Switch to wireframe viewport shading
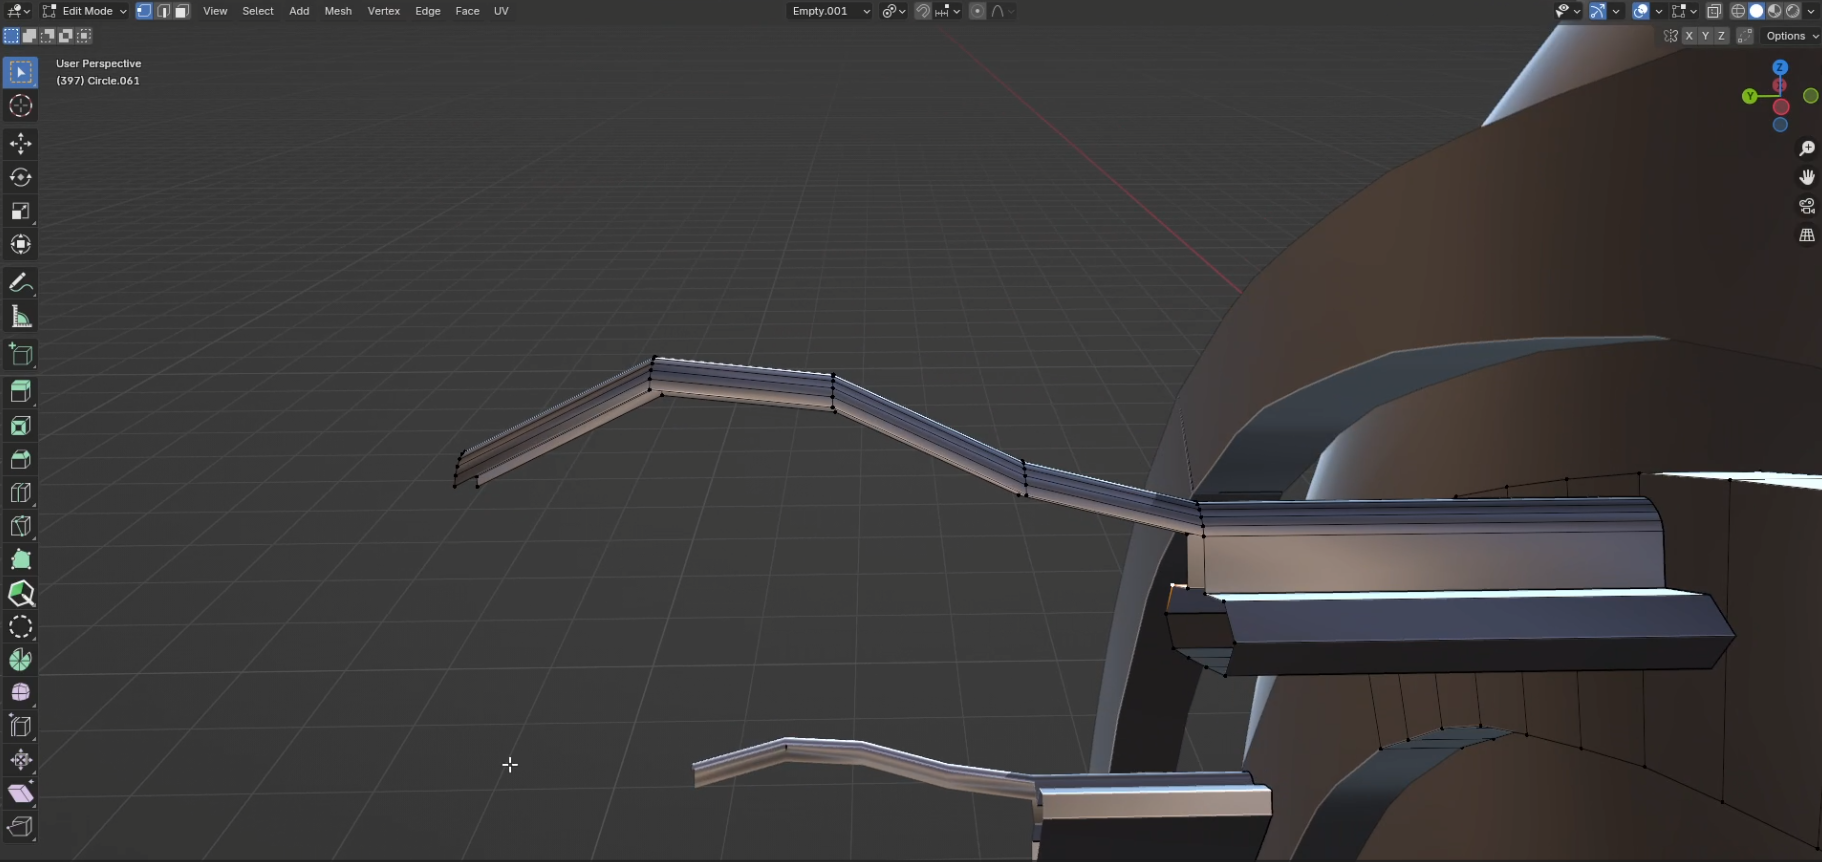This screenshot has width=1822, height=862. 1738,11
